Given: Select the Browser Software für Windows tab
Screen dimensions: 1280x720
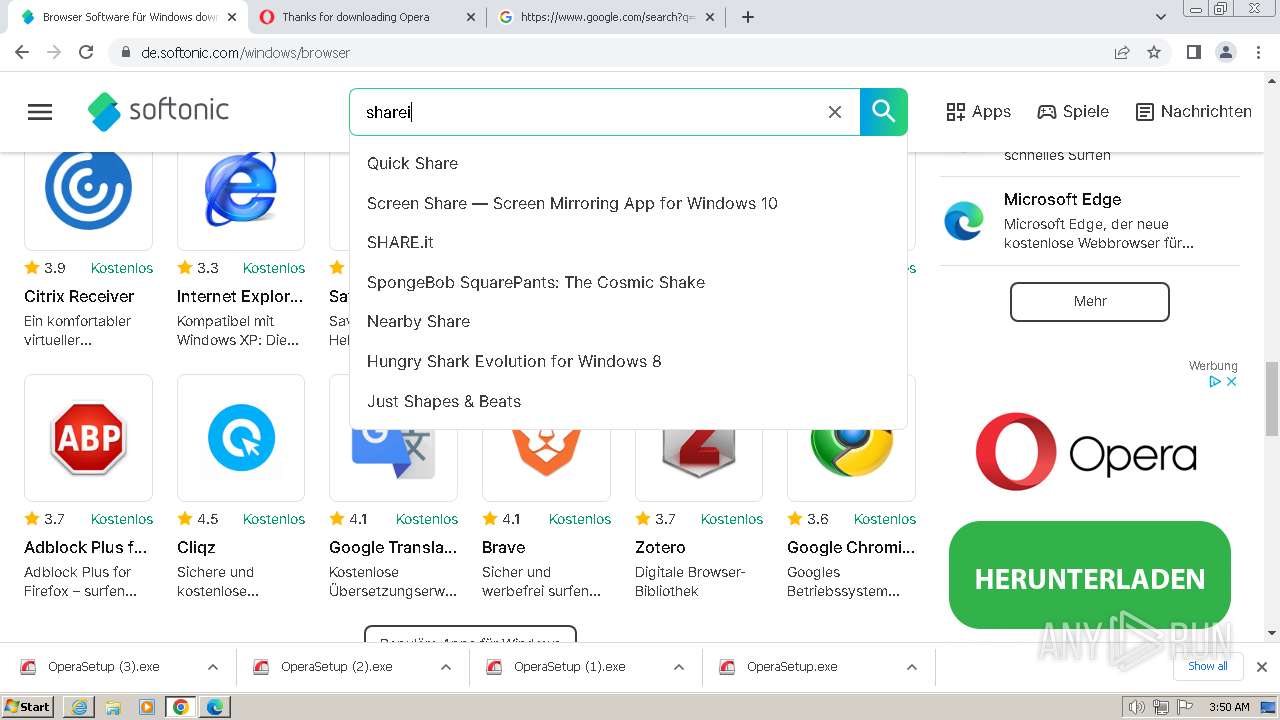Looking at the screenshot, I should 130,17.
